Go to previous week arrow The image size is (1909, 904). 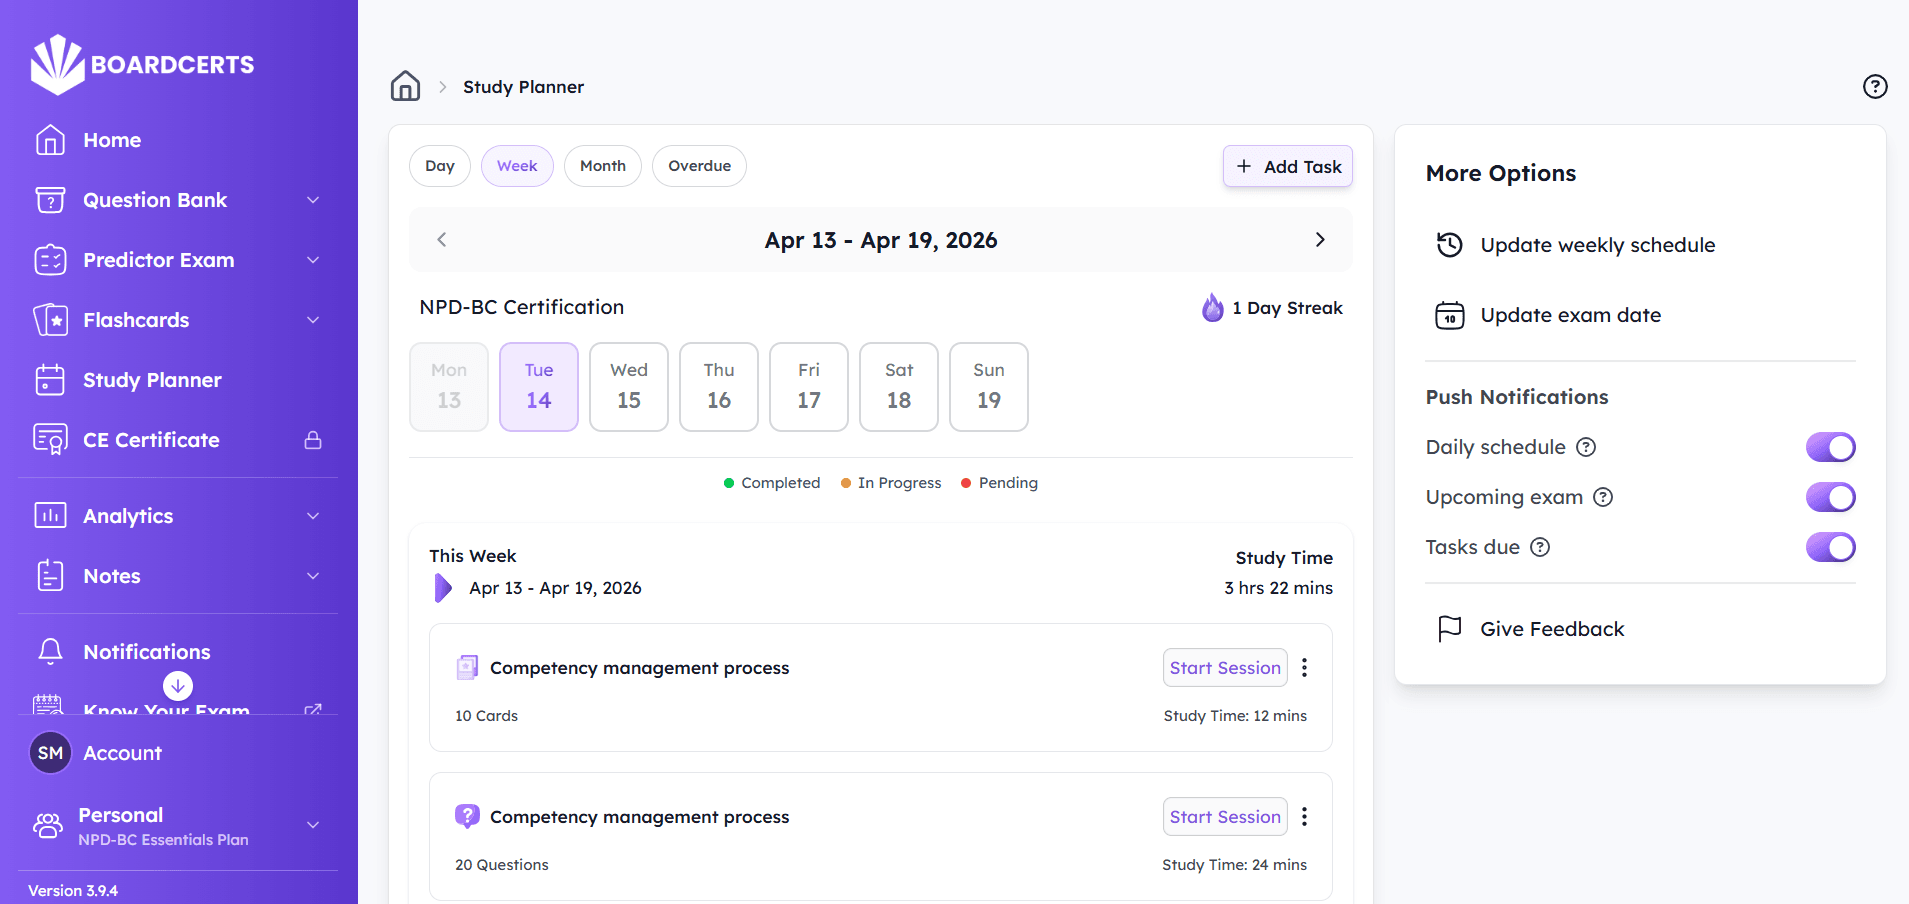point(442,240)
